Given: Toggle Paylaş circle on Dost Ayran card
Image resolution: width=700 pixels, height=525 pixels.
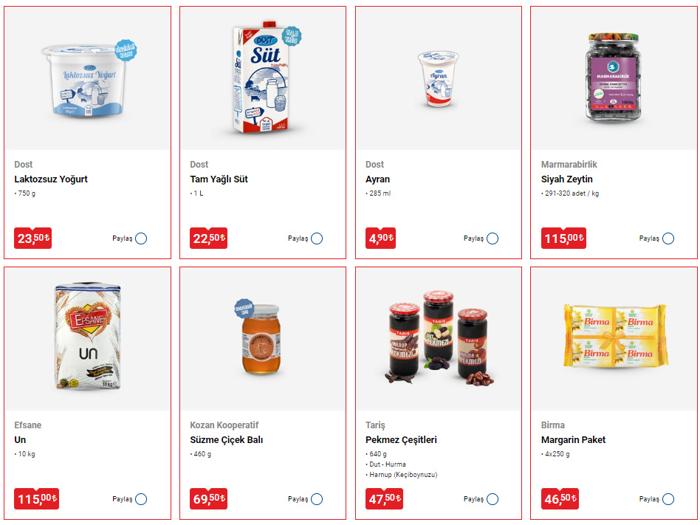Looking at the screenshot, I should (x=492, y=238).
